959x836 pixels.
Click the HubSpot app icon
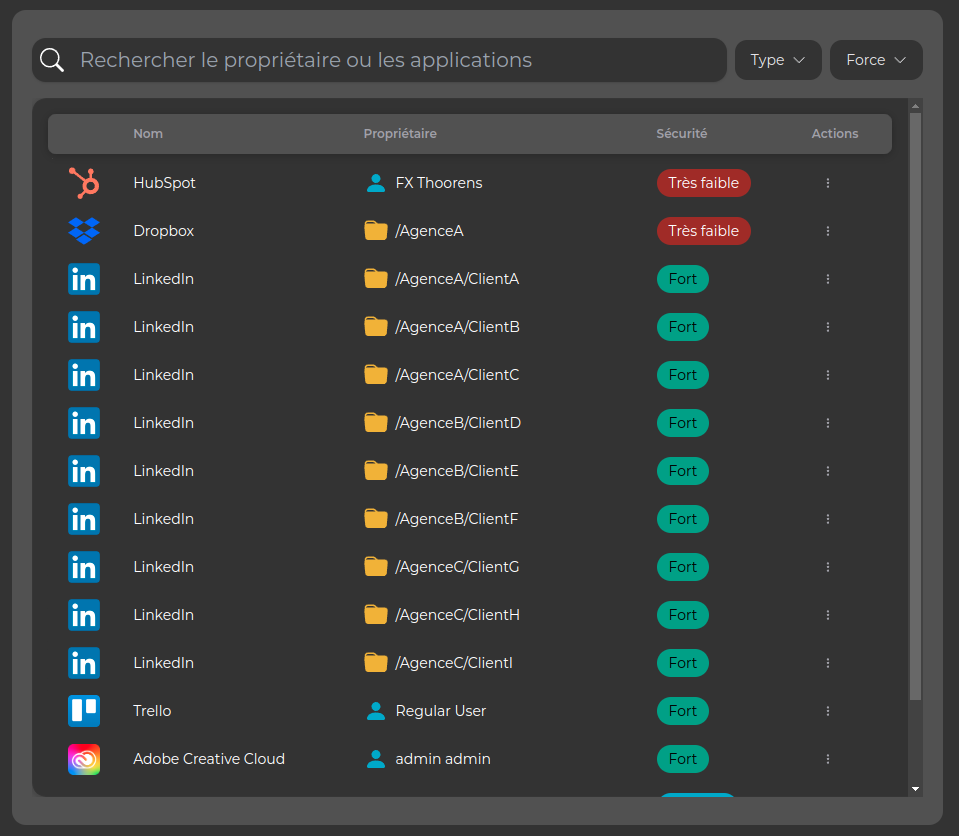point(84,183)
